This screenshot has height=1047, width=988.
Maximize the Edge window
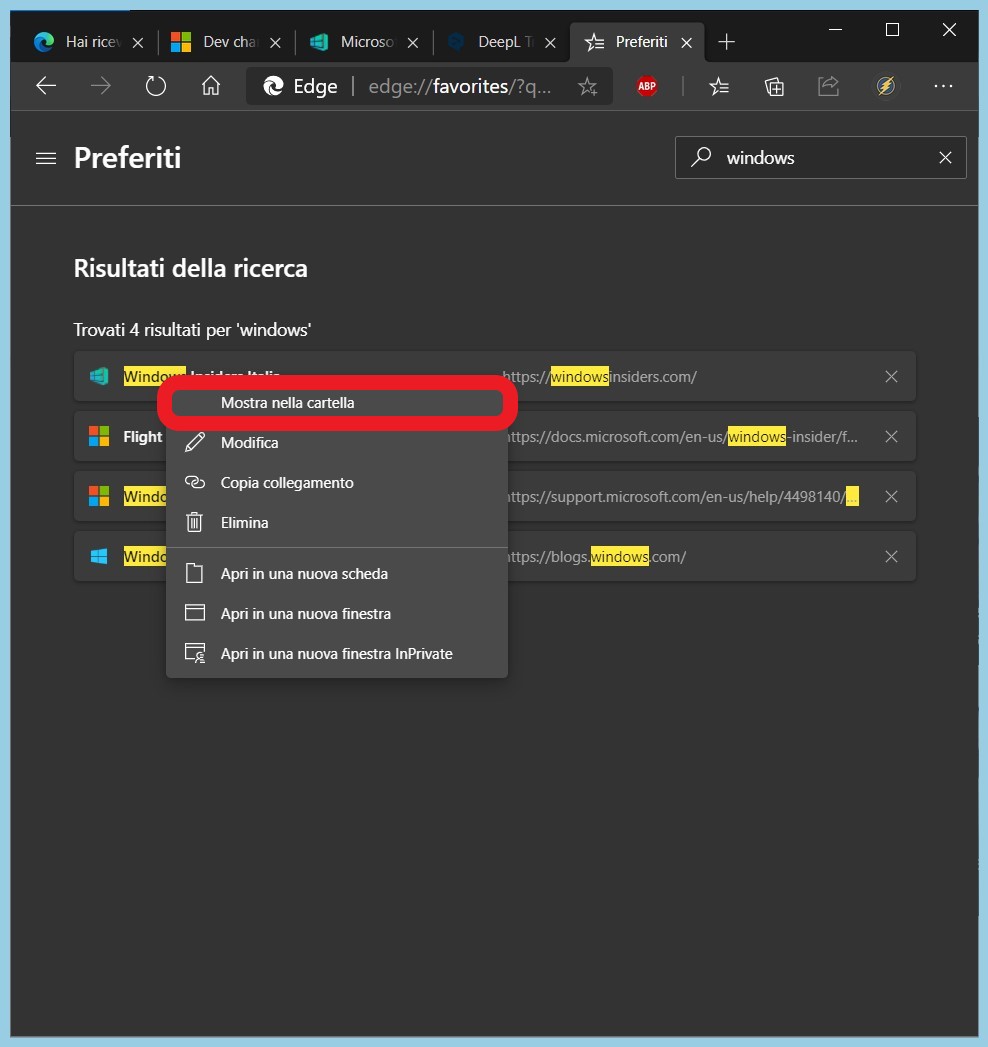click(x=892, y=29)
